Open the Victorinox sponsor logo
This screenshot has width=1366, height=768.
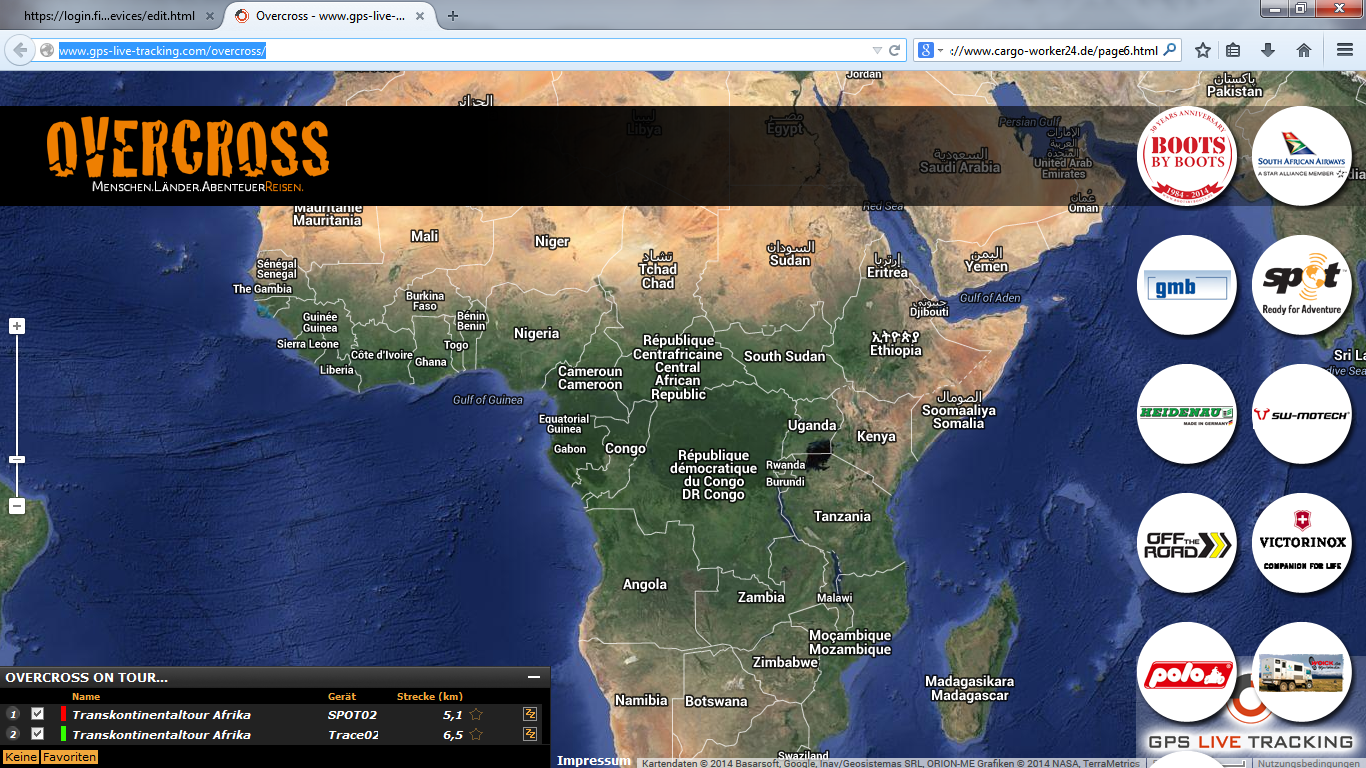point(1301,543)
